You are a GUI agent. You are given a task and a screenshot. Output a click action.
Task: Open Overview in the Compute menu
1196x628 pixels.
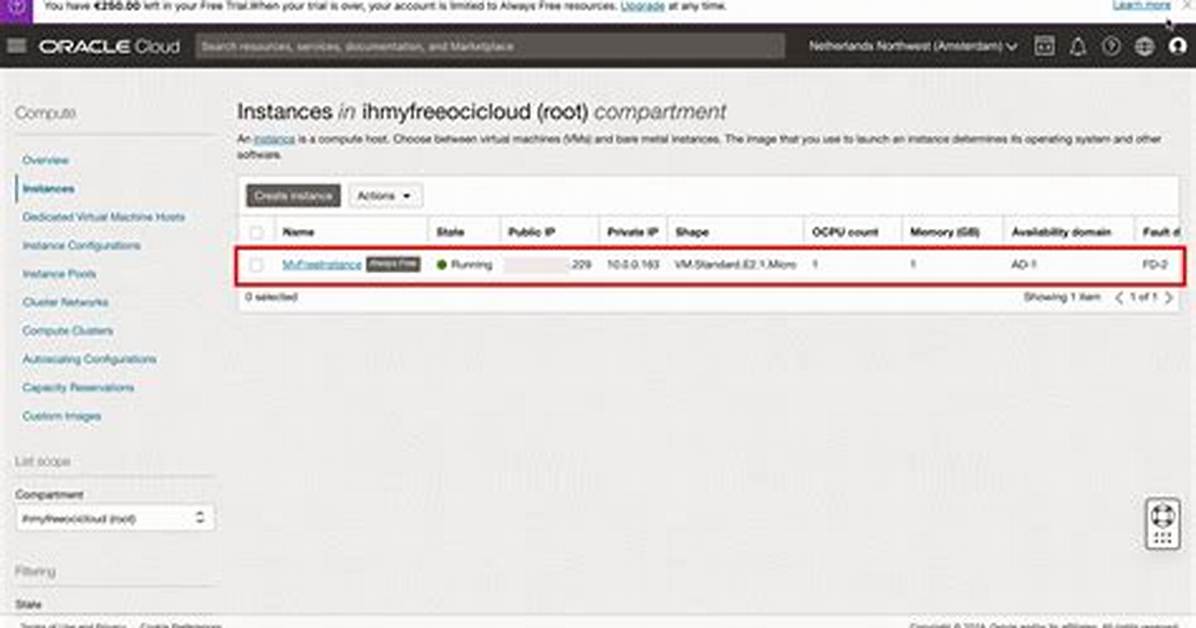pos(46,159)
